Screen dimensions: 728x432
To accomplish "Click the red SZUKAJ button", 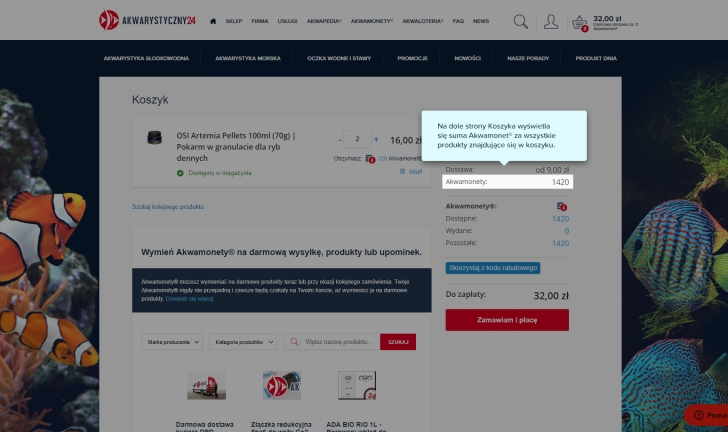I will tap(398, 342).
